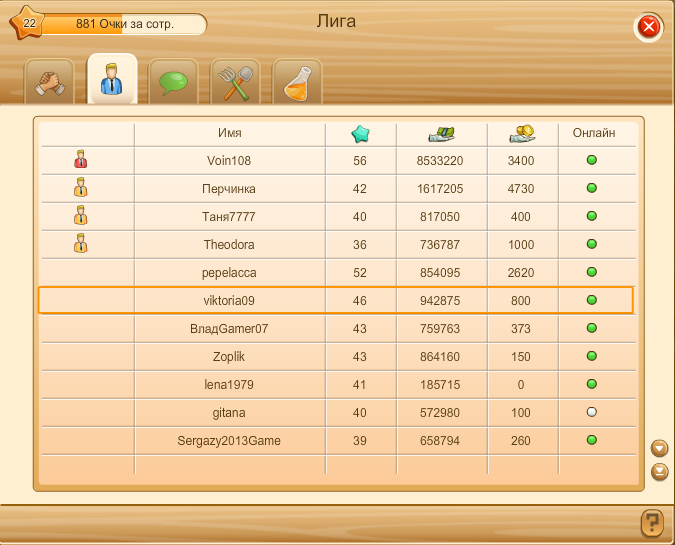Click the gold value 4730
Image resolution: width=675 pixels, height=545 pixels.
(x=521, y=189)
